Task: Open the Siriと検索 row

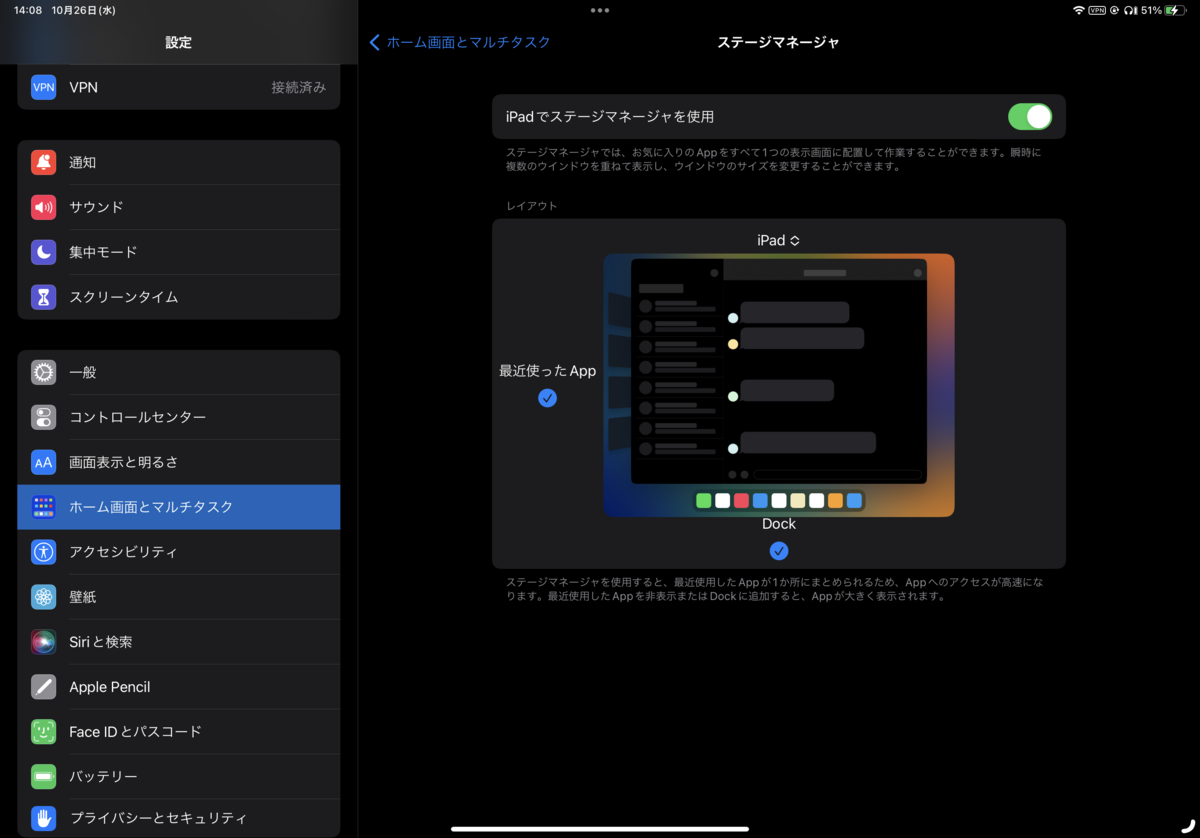Action: pyautogui.click(x=179, y=642)
